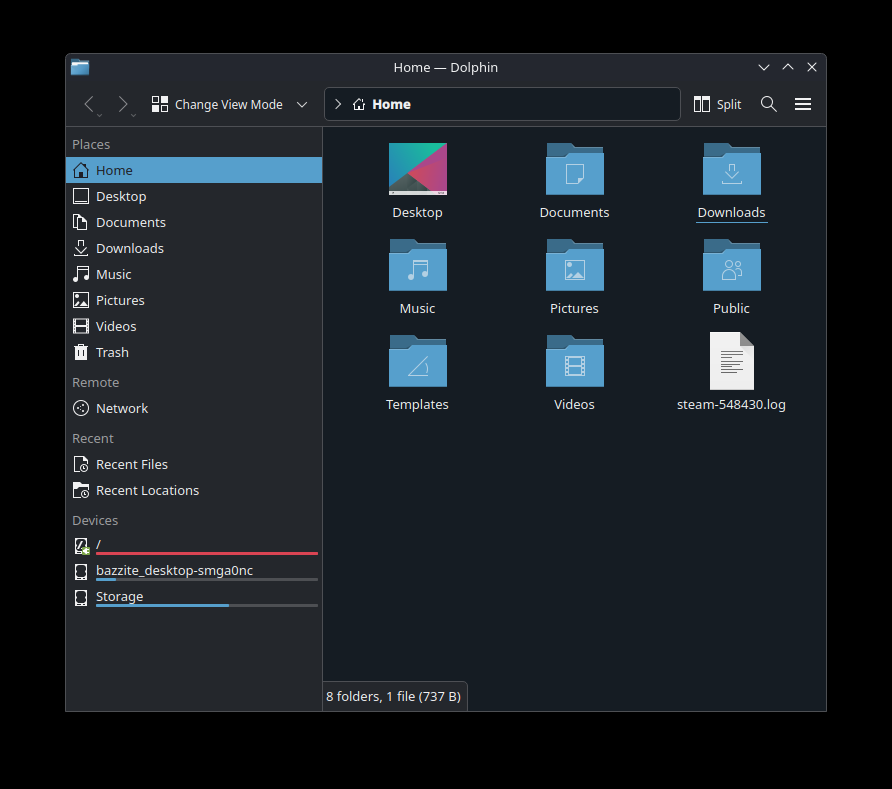
Task: Click the Recent section header
Action: point(93,439)
